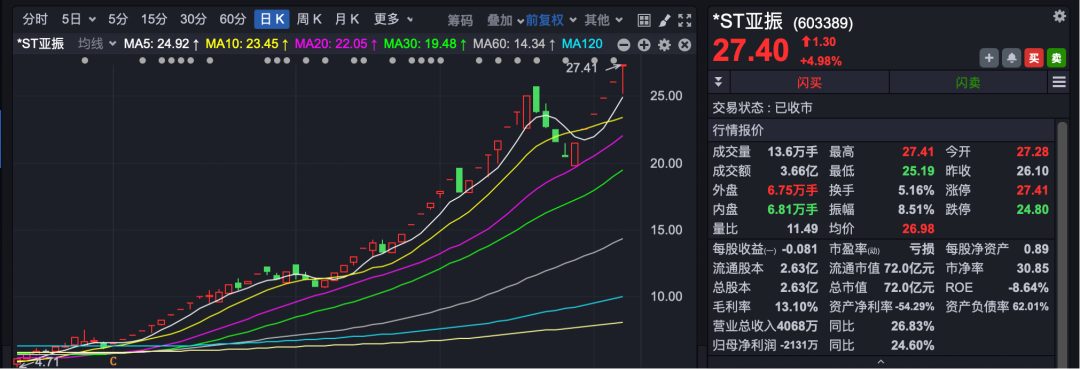Screen dimensions: 1080x369
Task: Toggle the MA10 yellow line label
Action: pos(248,44)
